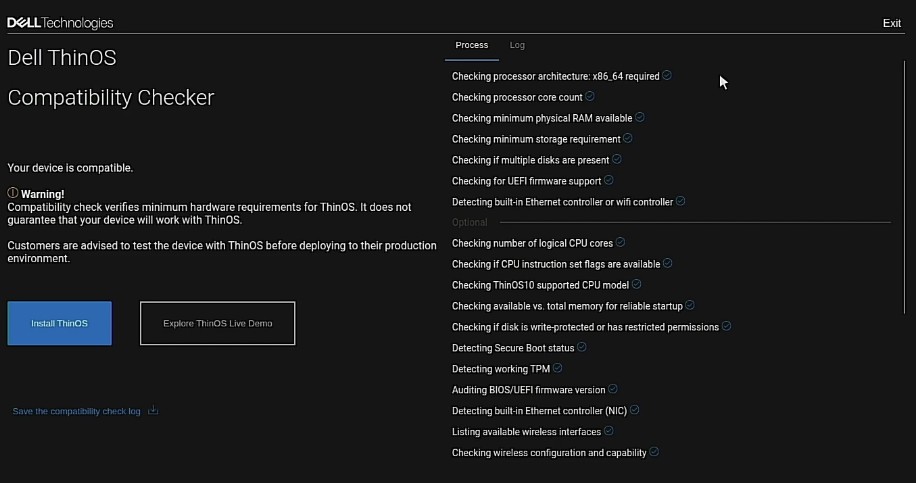Open Explore ThinOS Live Demo

click(x=217, y=323)
